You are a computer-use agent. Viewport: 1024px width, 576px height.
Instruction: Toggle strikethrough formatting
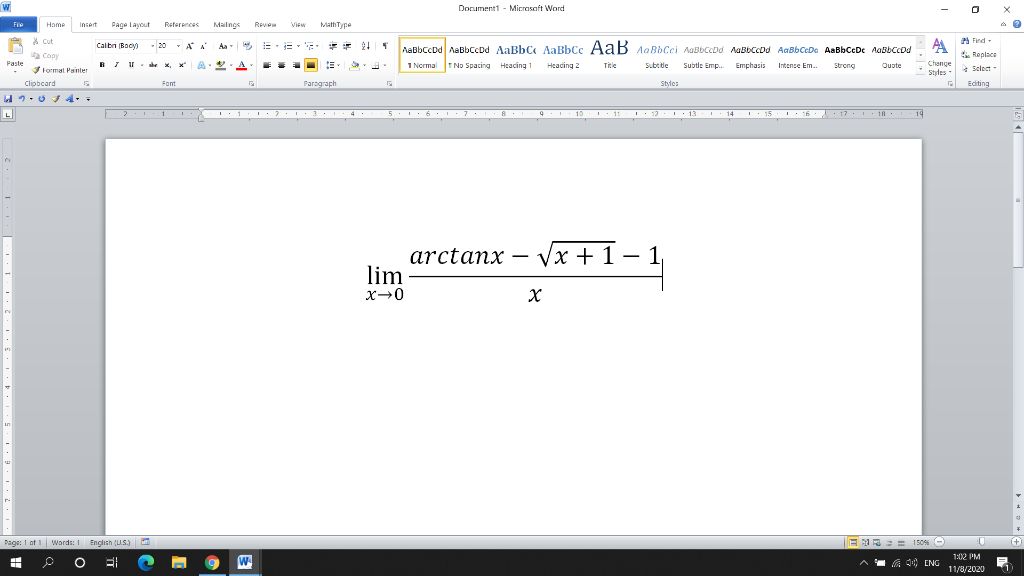(153, 65)
